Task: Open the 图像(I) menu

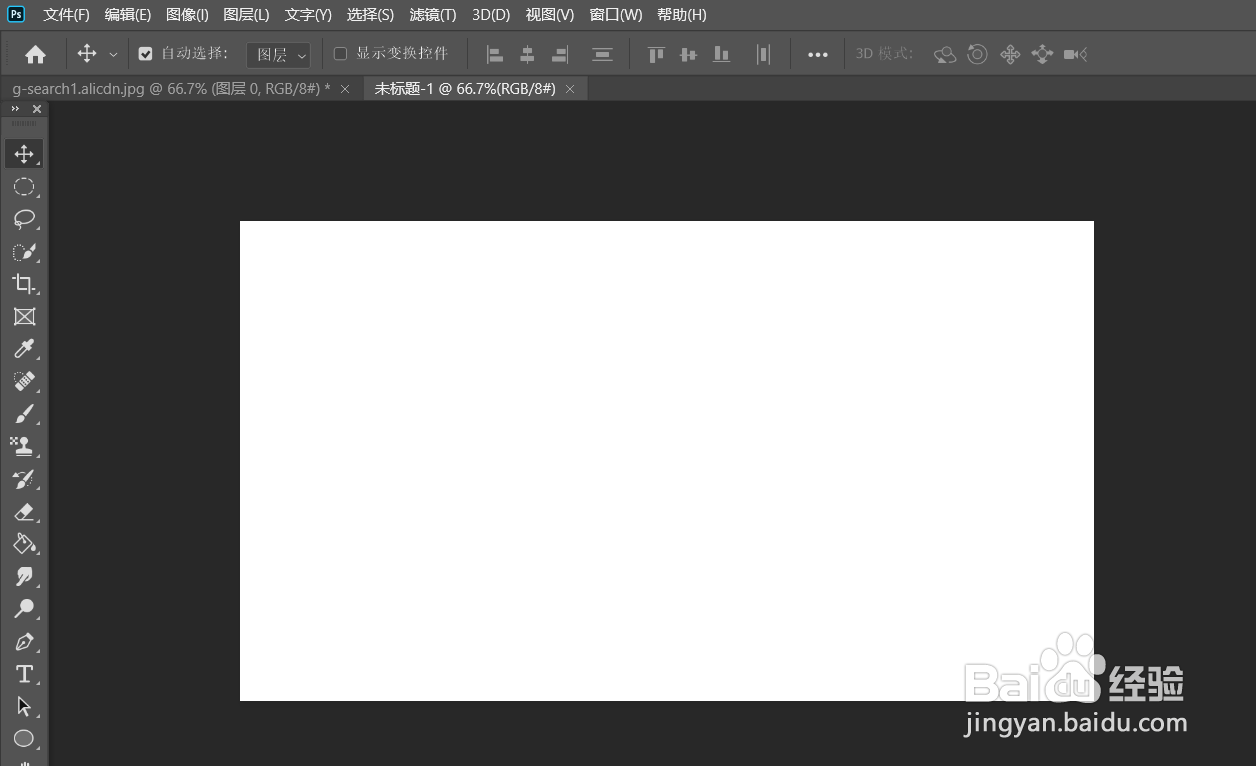Action: click(187, 14)
